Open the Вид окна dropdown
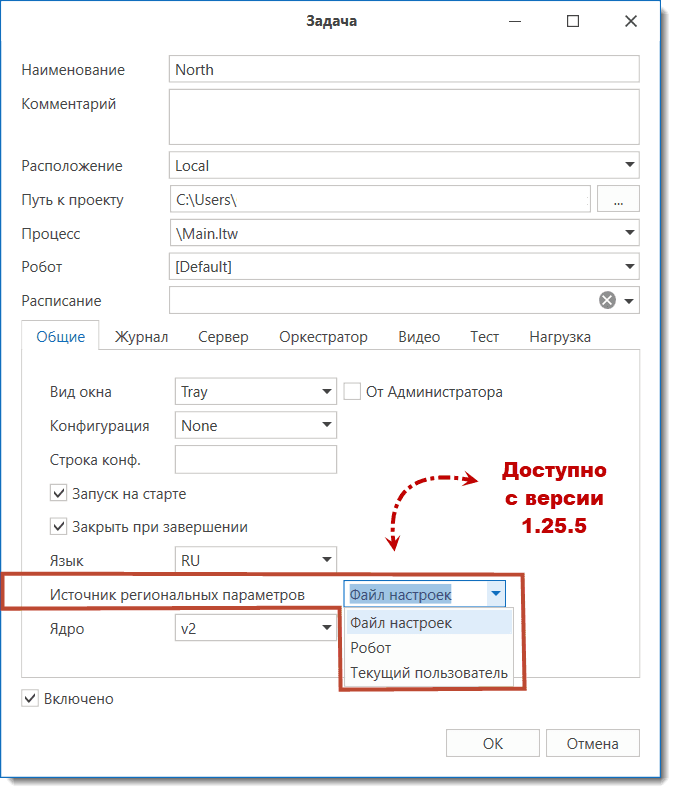This screenshot has width=676, height=793. click(327, 391)
